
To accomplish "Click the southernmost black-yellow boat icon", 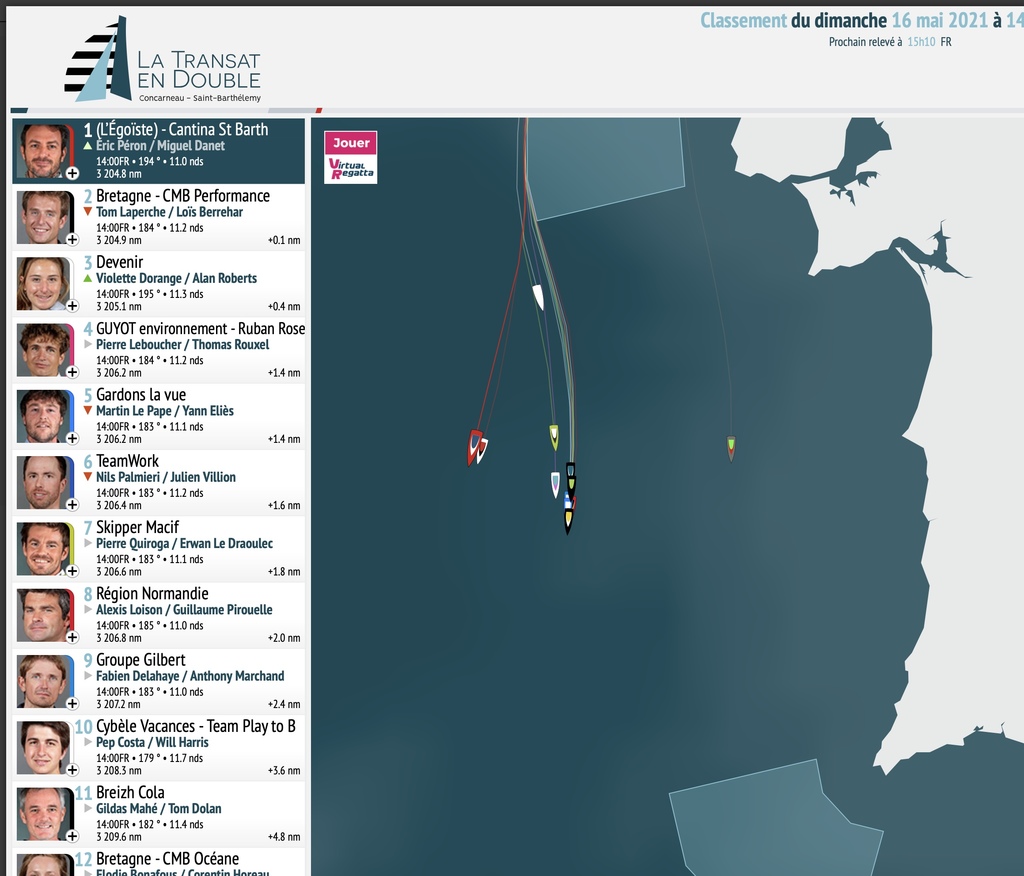I will 568,521.
